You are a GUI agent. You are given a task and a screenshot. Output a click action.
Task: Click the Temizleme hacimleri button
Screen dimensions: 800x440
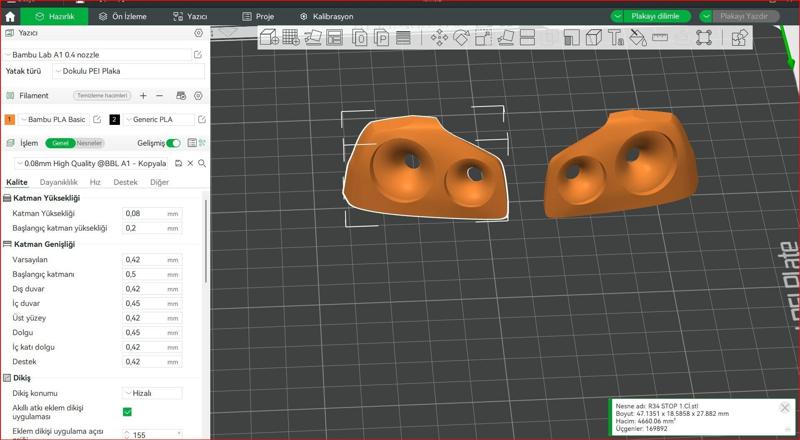tap(102, 96)
